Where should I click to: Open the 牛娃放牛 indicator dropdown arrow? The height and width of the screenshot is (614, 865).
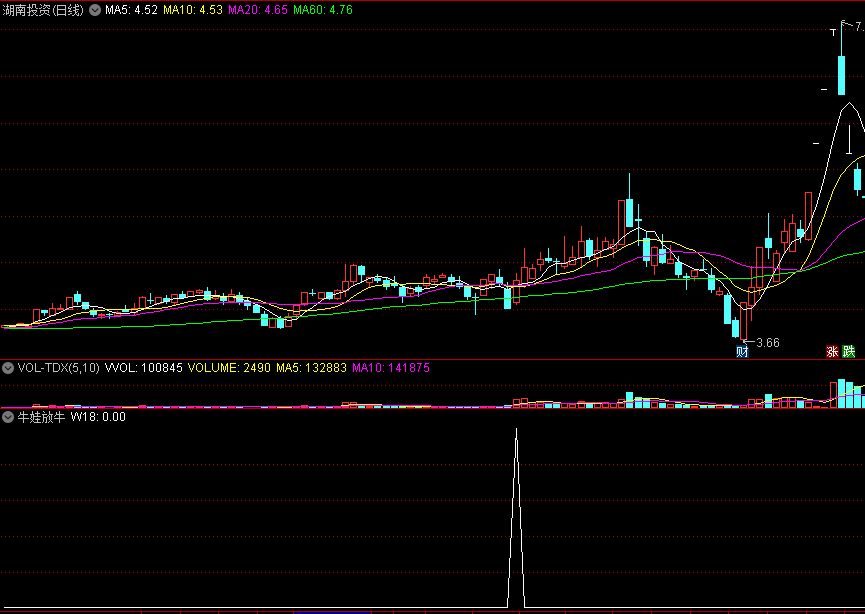tap(8, 417)
